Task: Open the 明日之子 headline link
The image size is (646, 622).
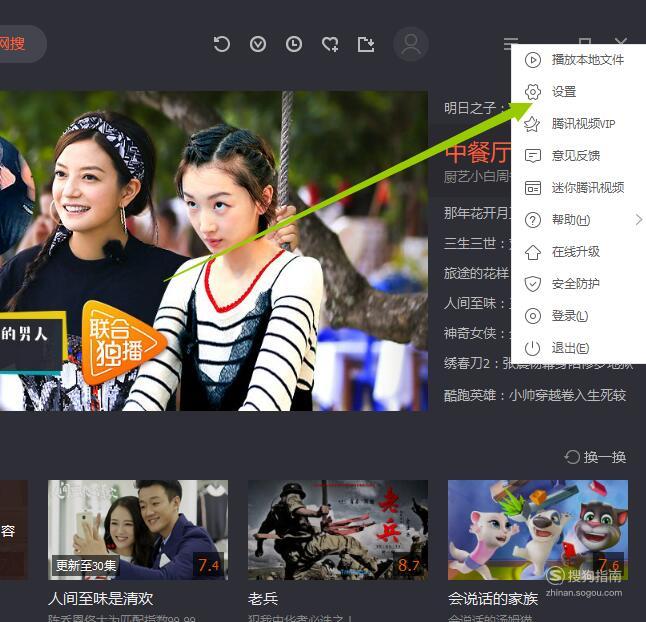Action: pos(474,108)
